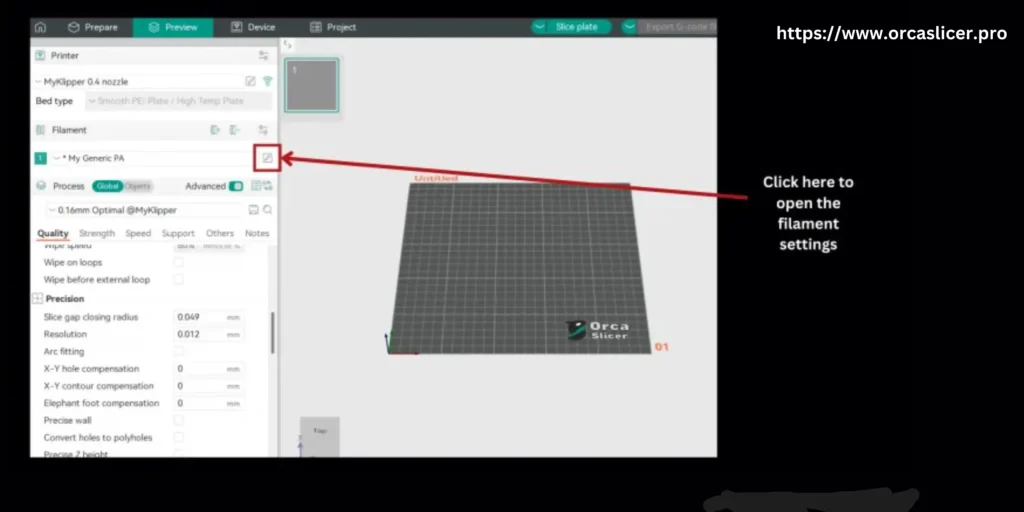The image size is (1024, 512).
Task: Click the remove filament icon
Action: tap(234, 130)
